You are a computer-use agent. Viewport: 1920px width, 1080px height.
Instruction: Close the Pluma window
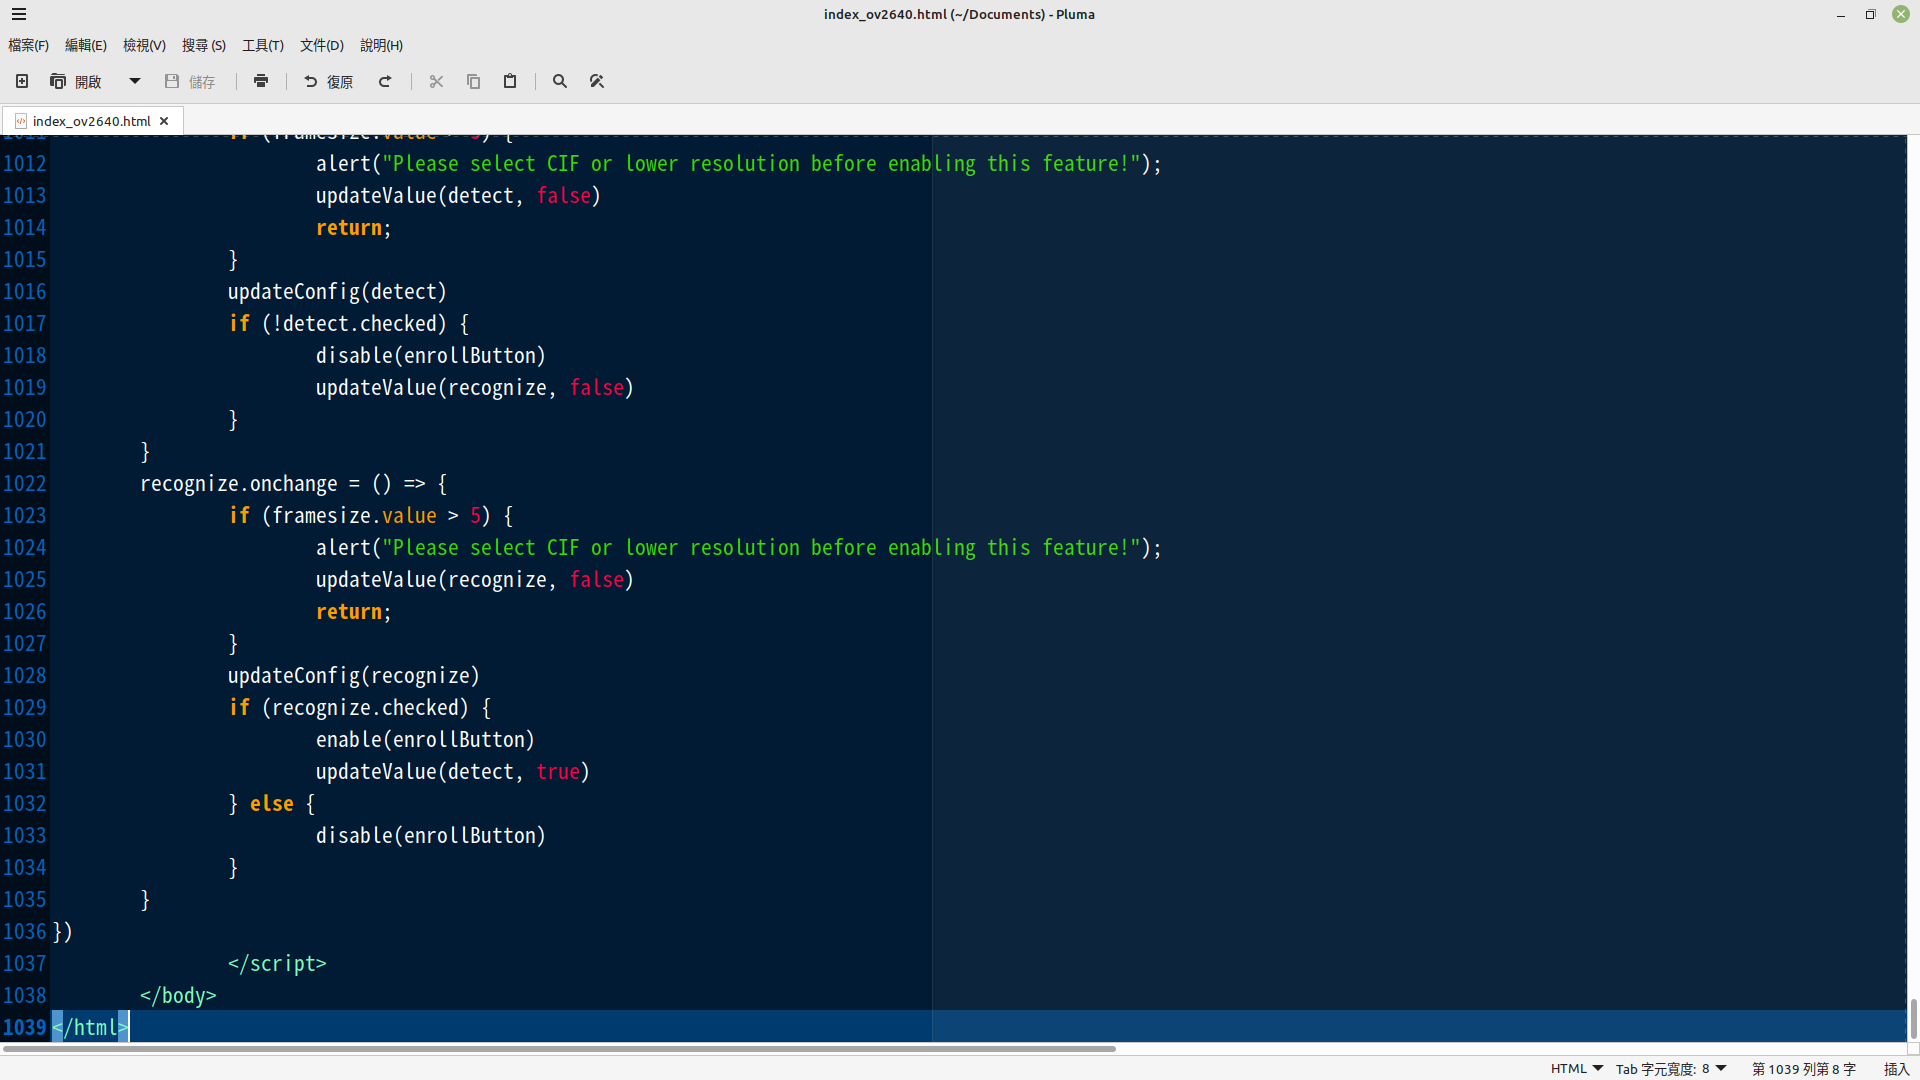(x=1901, y=14)
